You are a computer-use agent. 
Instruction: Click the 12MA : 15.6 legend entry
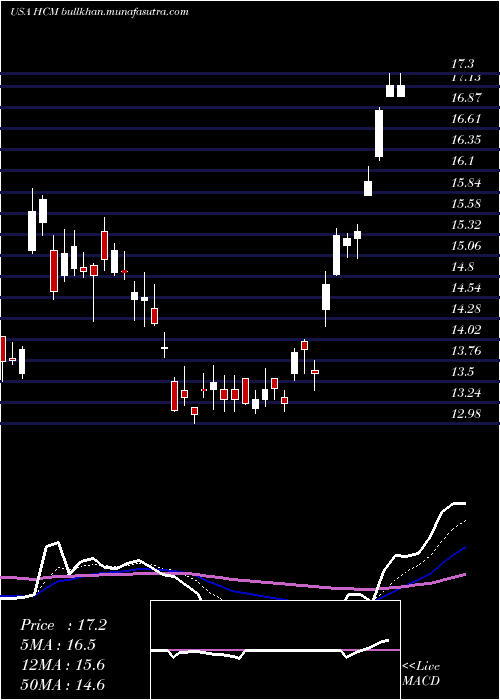click(62, 665)
